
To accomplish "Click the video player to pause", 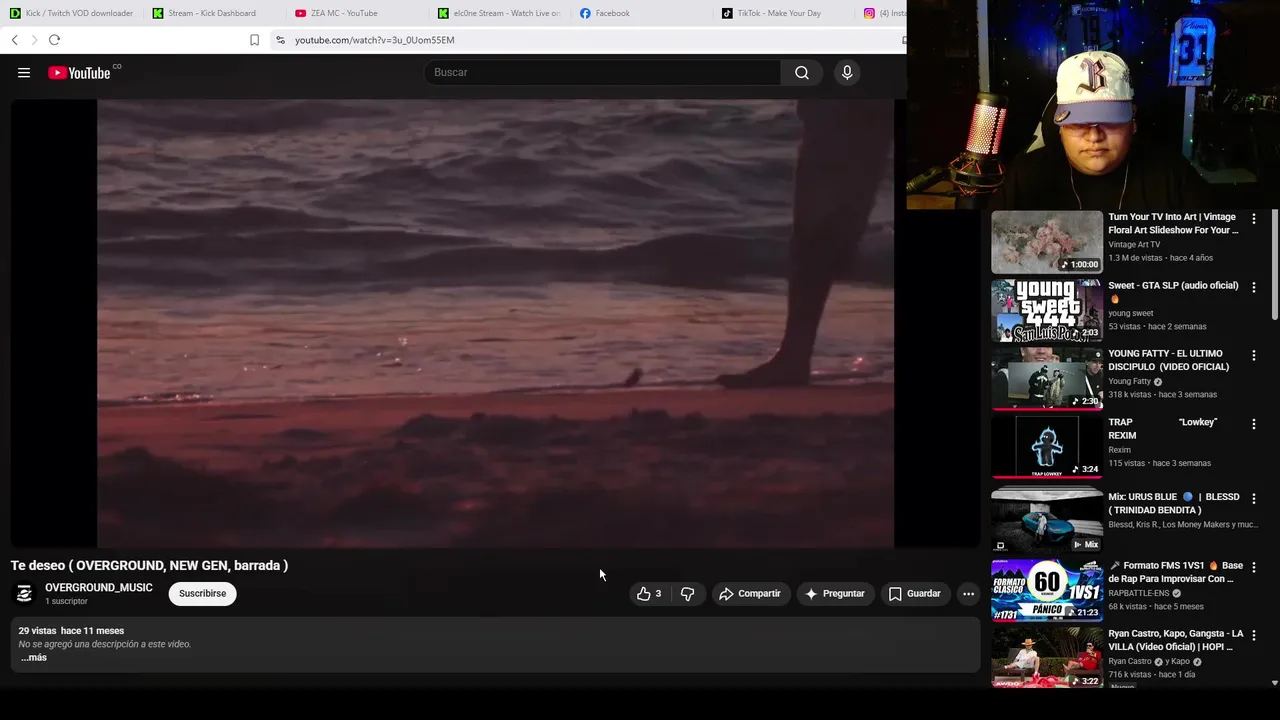I will (x=495, y=323).
